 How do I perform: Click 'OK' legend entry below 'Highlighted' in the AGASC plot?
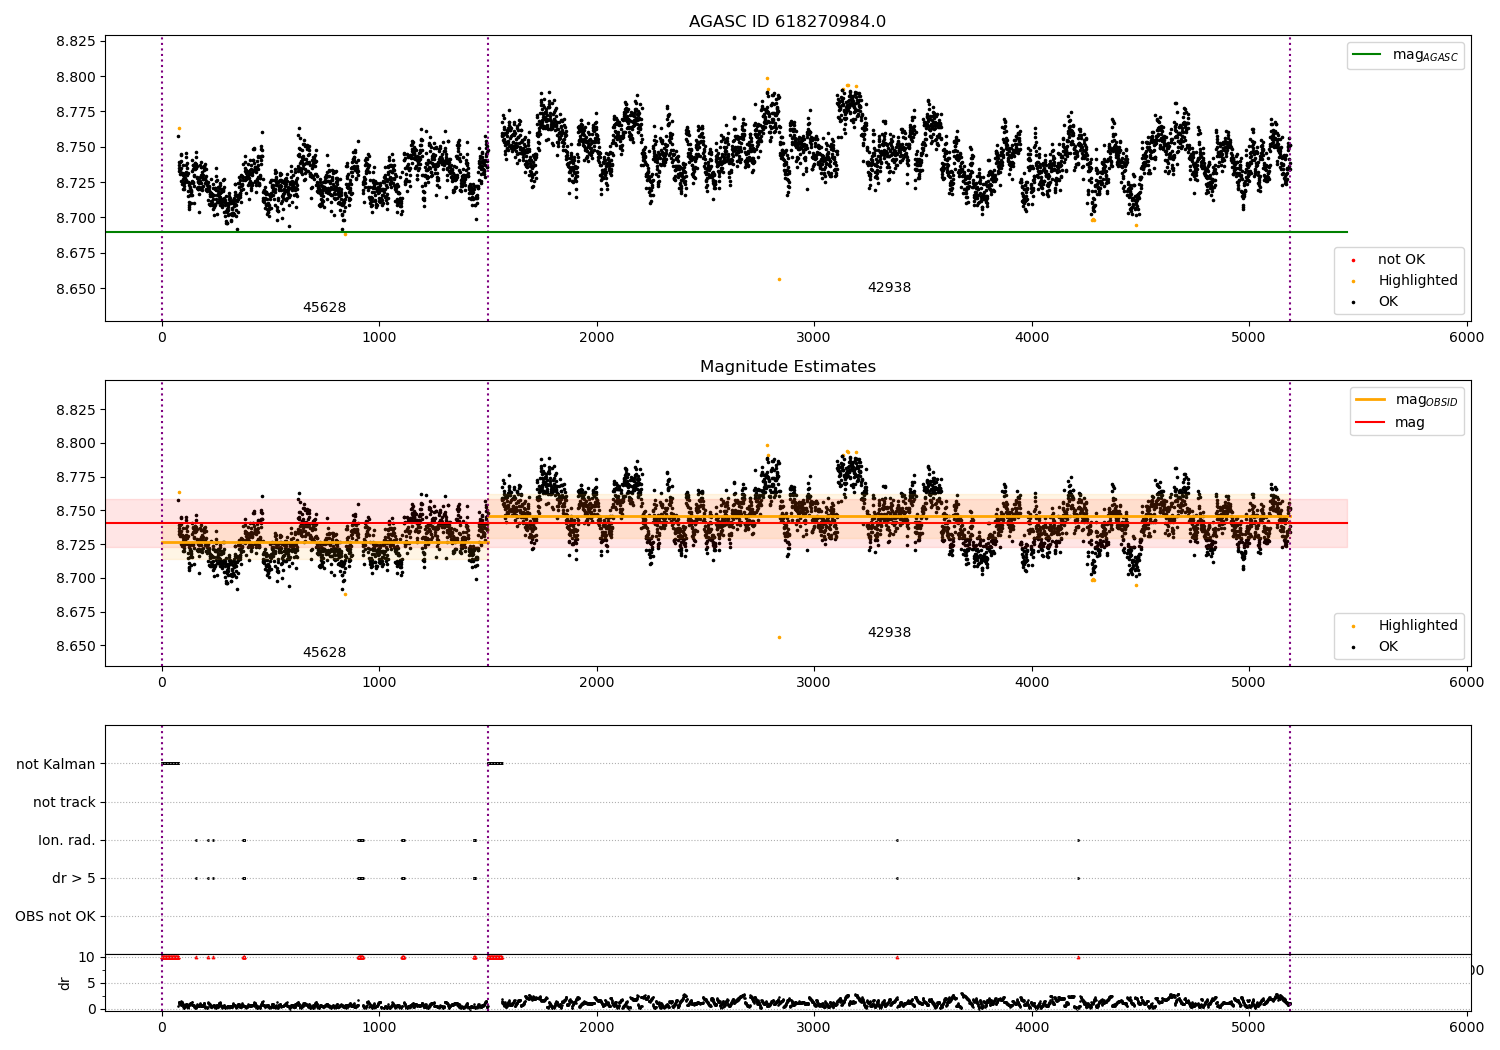tap(1387, 302)
